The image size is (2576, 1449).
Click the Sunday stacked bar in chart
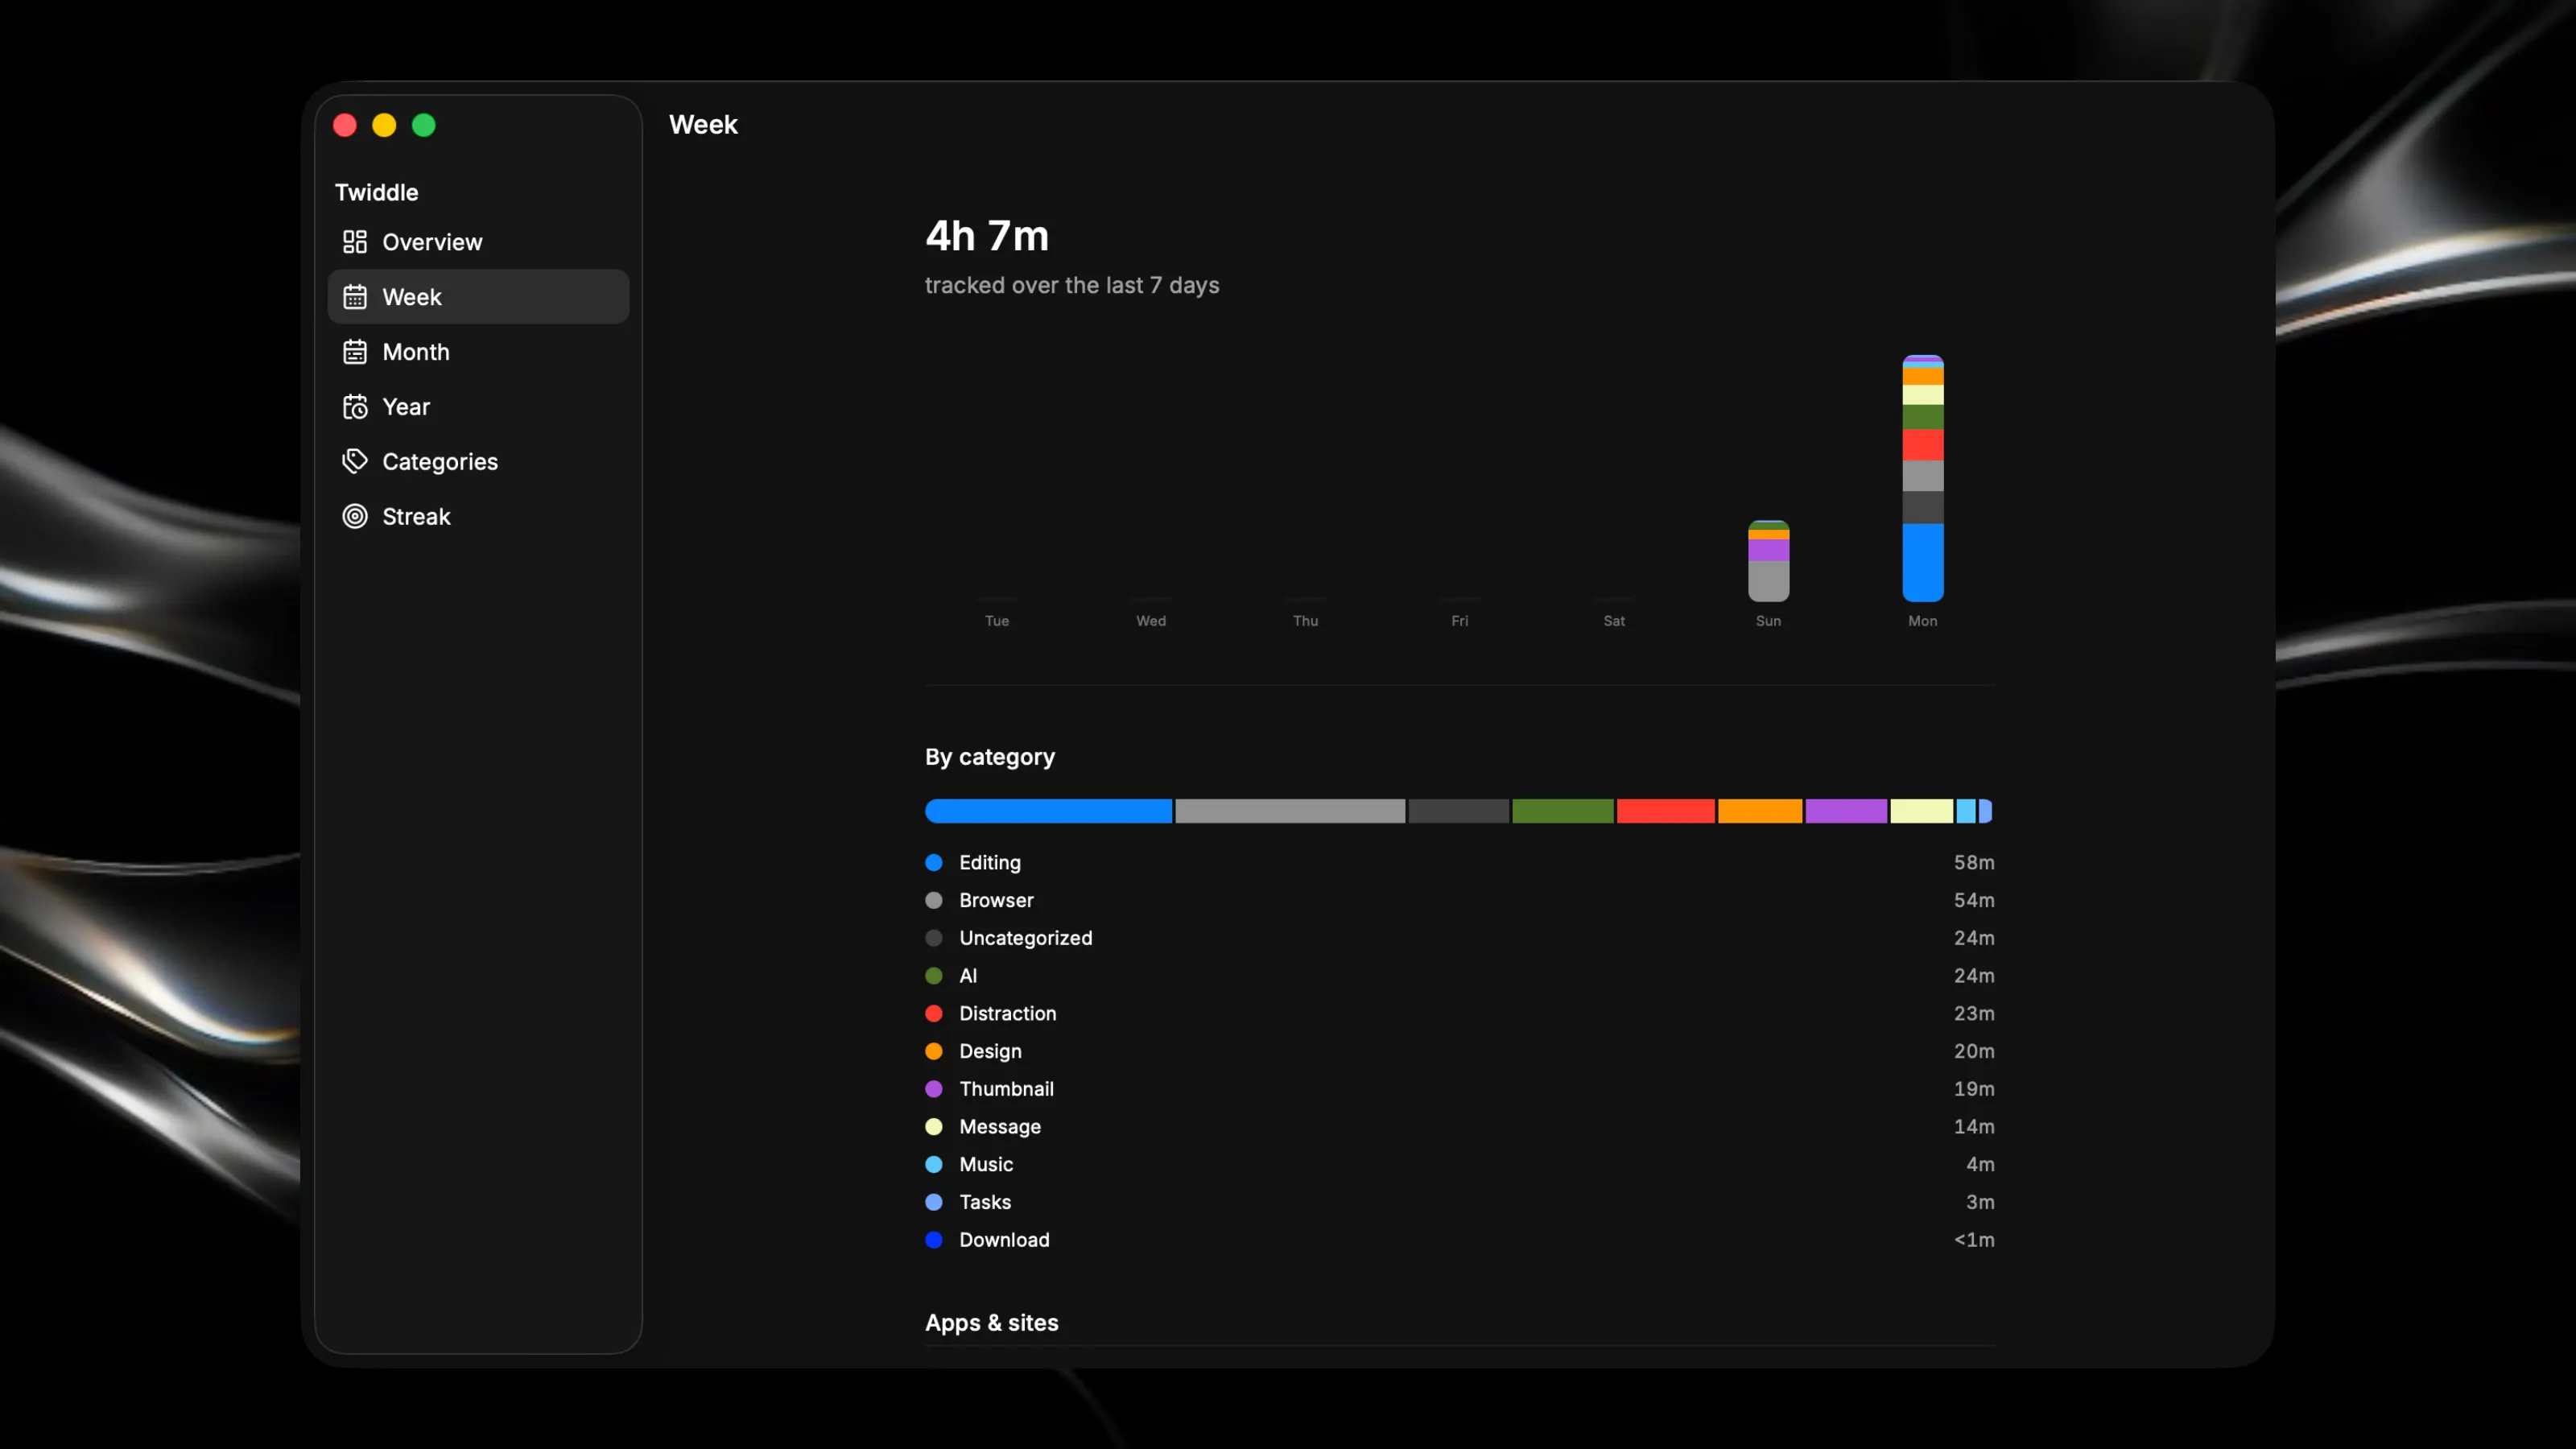click(1768, 561)
